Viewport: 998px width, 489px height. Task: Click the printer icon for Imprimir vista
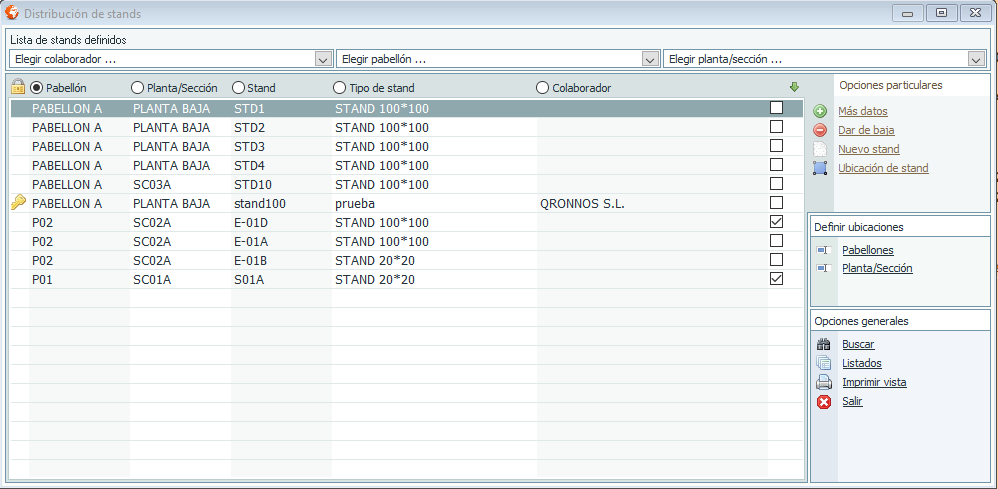(824, 382)
